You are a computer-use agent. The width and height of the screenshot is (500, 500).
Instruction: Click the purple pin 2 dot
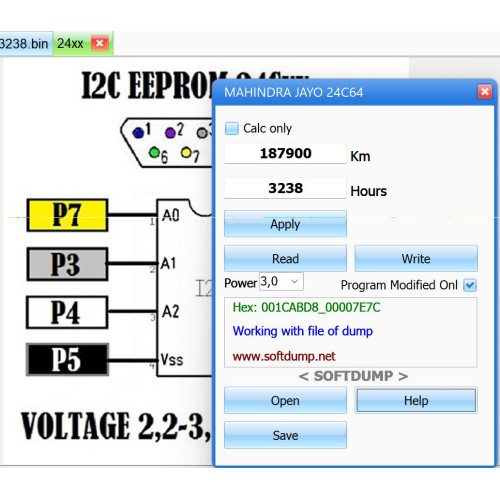tap(170, 133)
